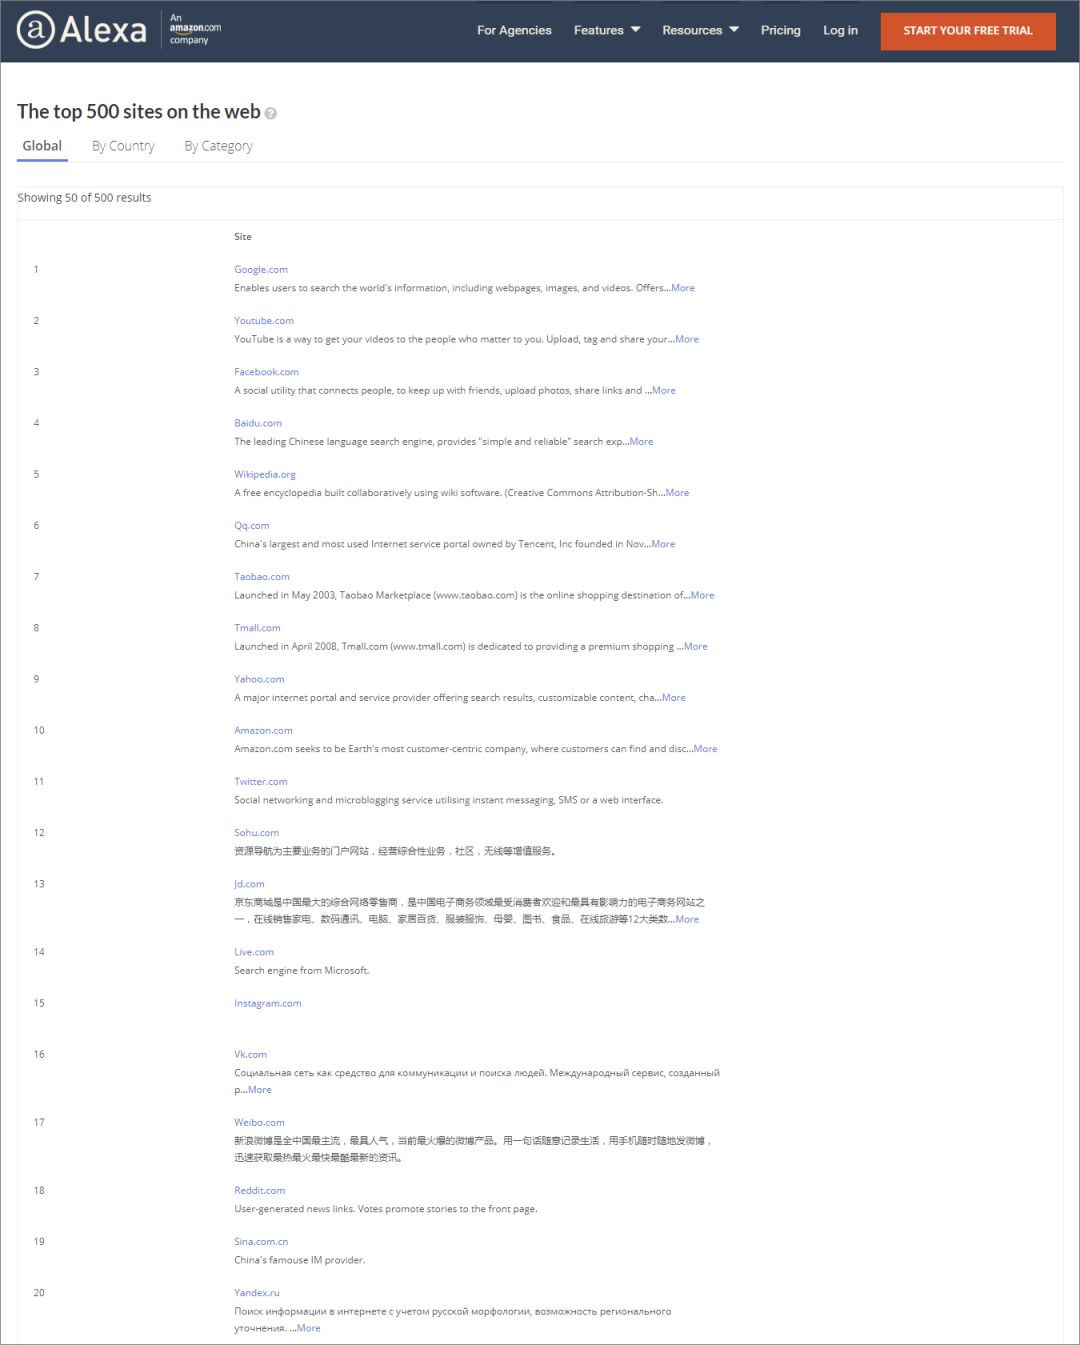Screen dimensions: 1080x1345
Task: Expand More on Vk.com description
Action: (259, 1090)
